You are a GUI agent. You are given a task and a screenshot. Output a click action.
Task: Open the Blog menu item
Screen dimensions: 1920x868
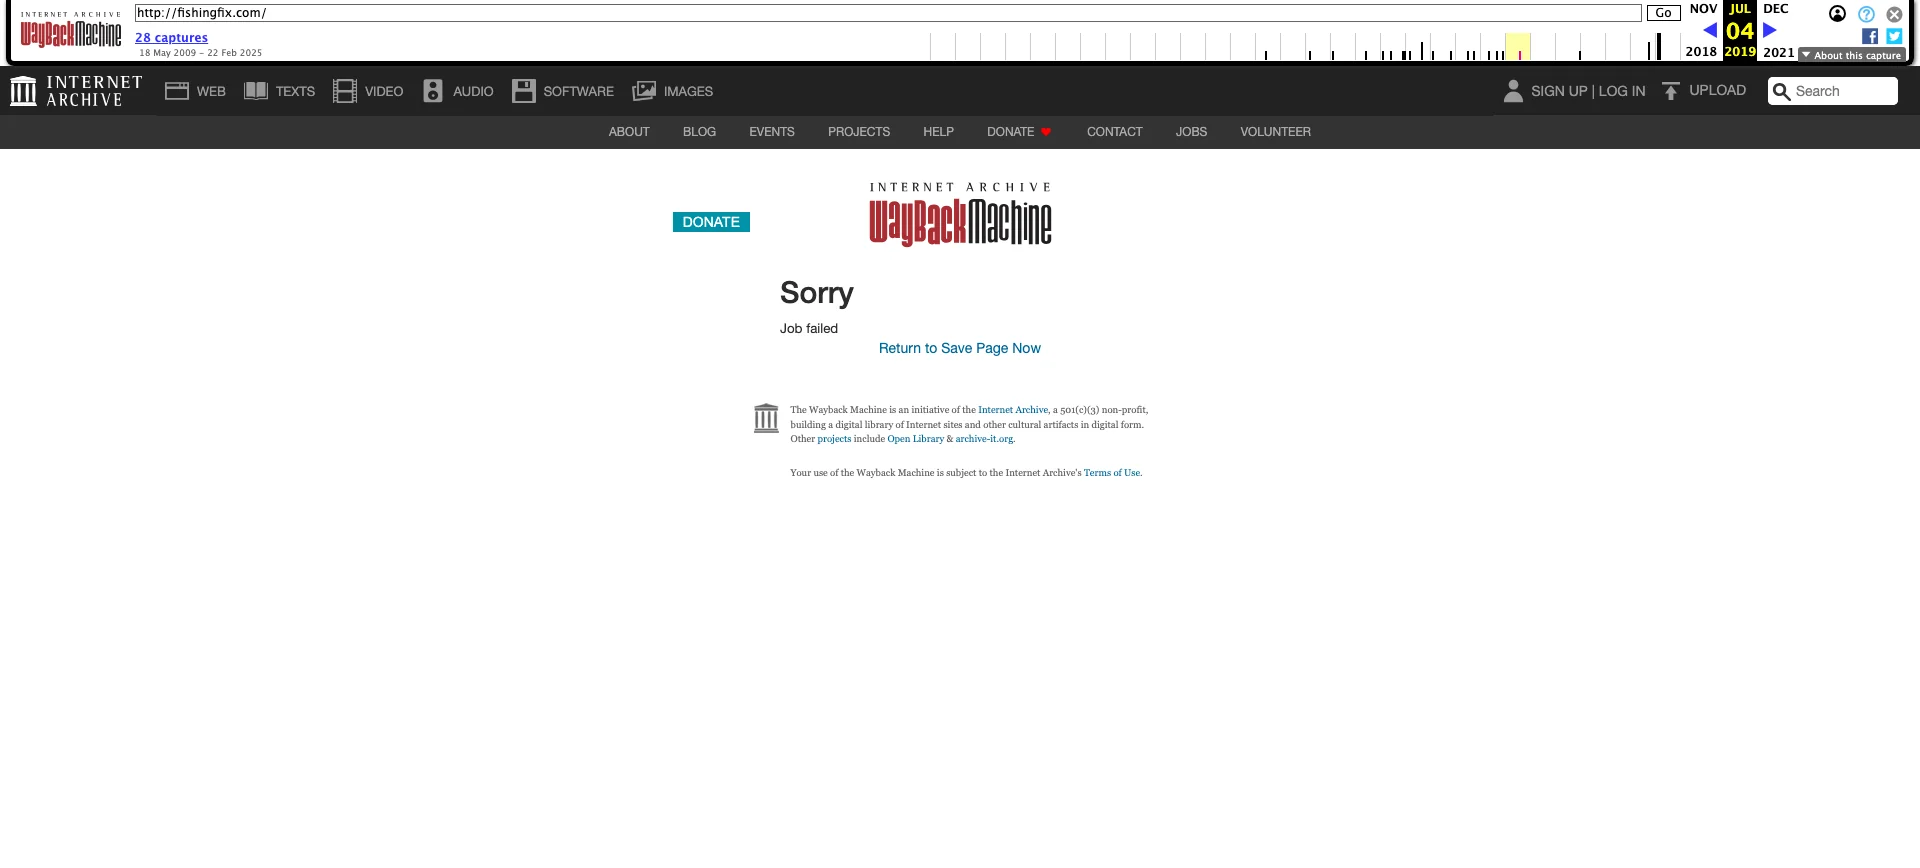tap(699, 132)
